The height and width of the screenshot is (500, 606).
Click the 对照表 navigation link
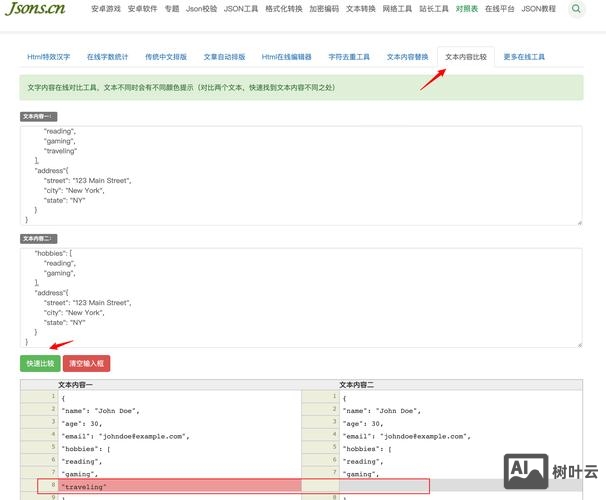466,9
